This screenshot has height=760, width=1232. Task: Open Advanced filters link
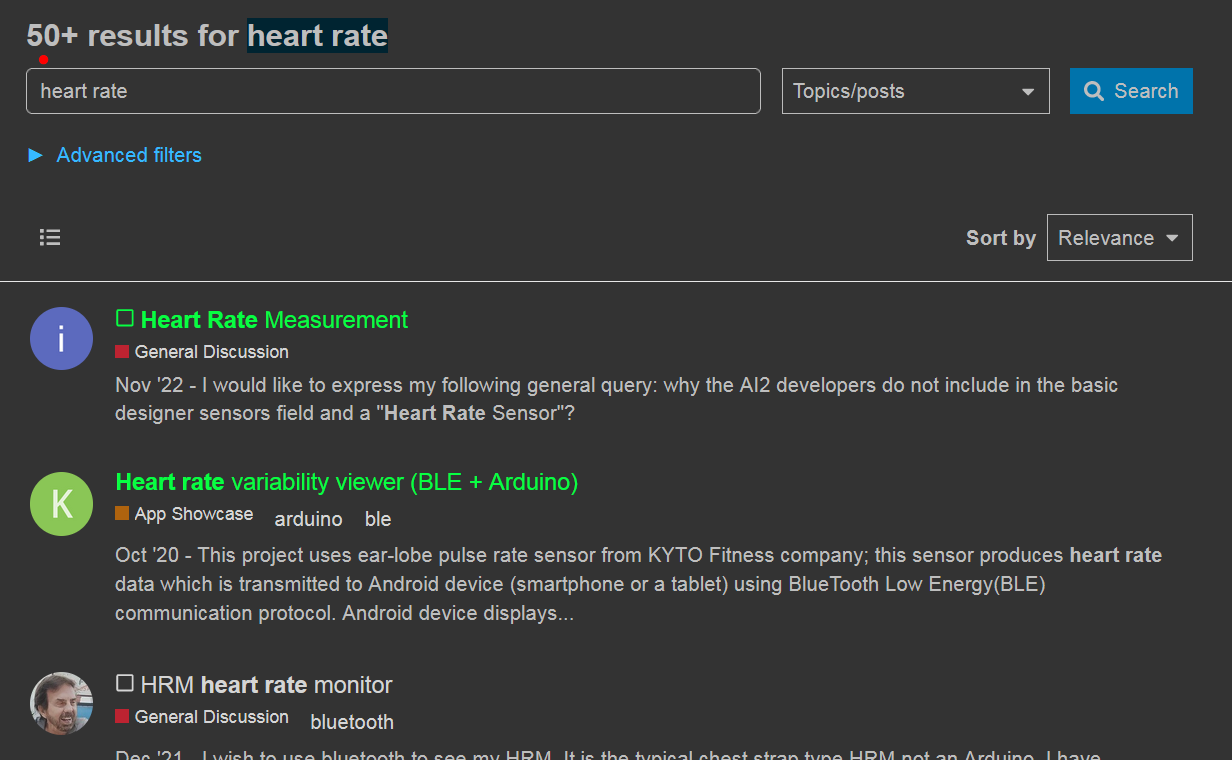129,155
